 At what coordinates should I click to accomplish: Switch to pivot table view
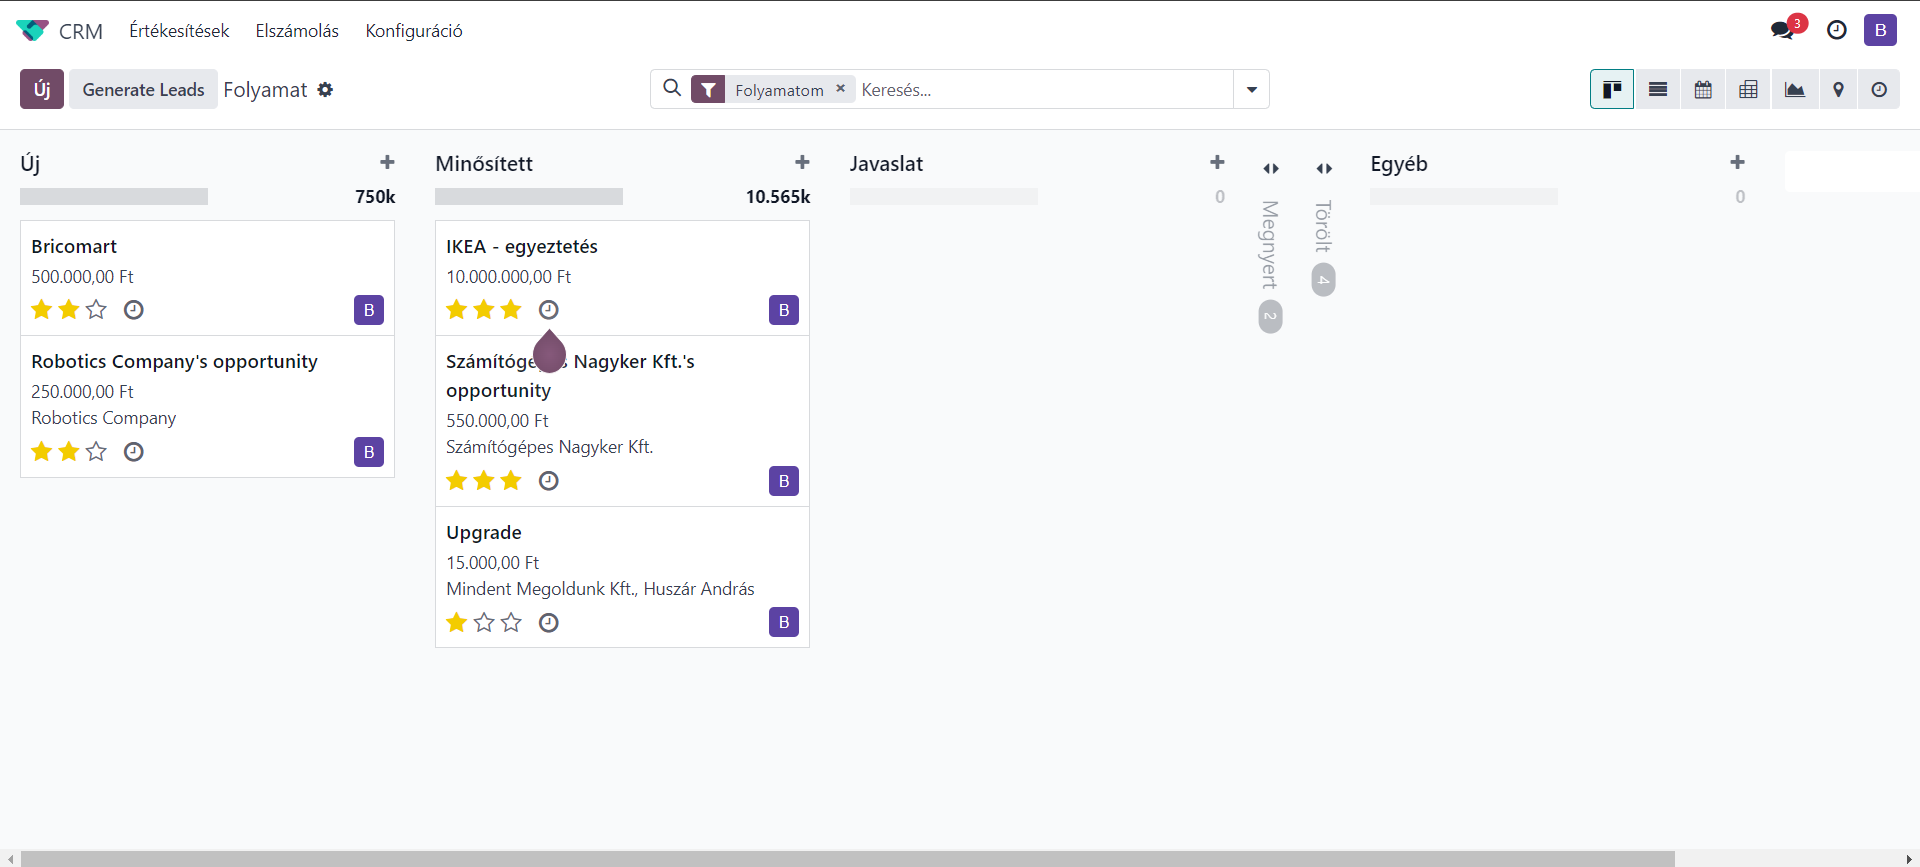click(x=1748, y=89)
